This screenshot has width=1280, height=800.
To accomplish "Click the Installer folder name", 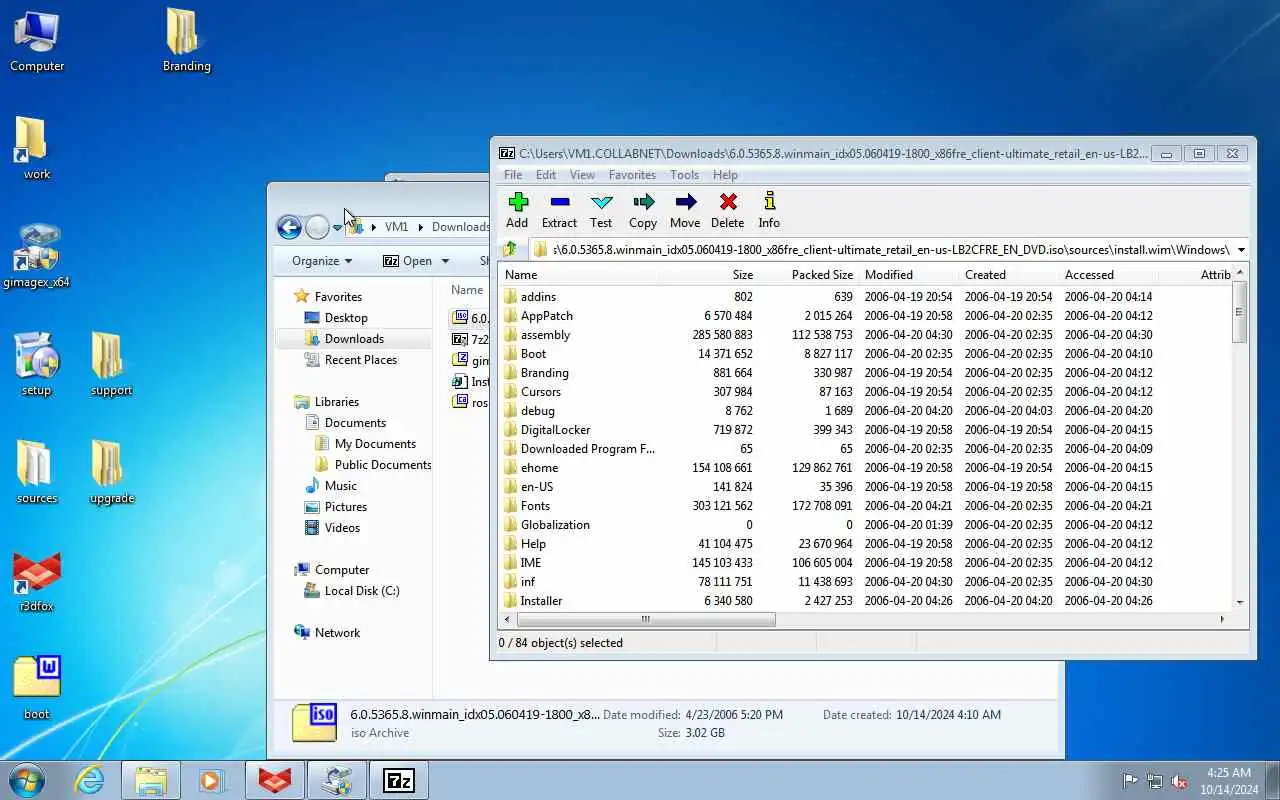I will (541, 601).
